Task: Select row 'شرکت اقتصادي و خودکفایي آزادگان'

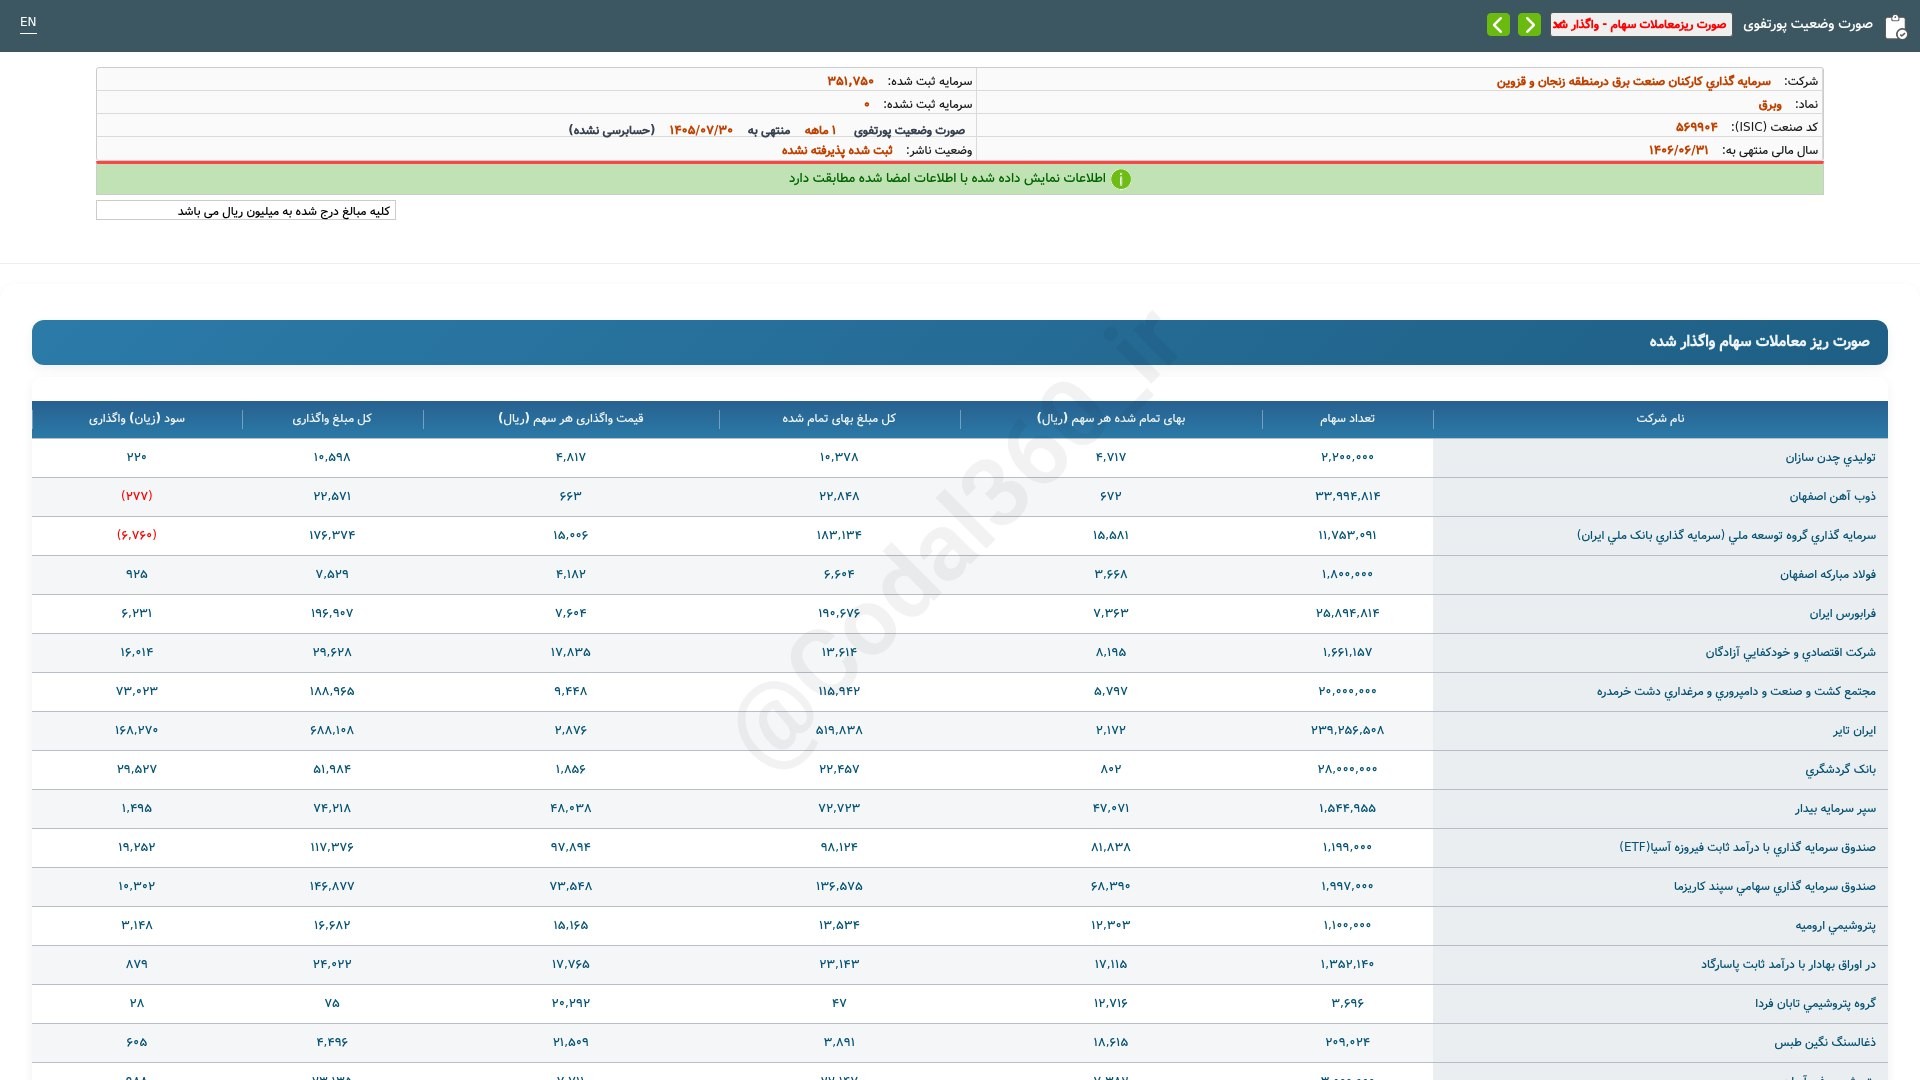Action: pos(960,653)
